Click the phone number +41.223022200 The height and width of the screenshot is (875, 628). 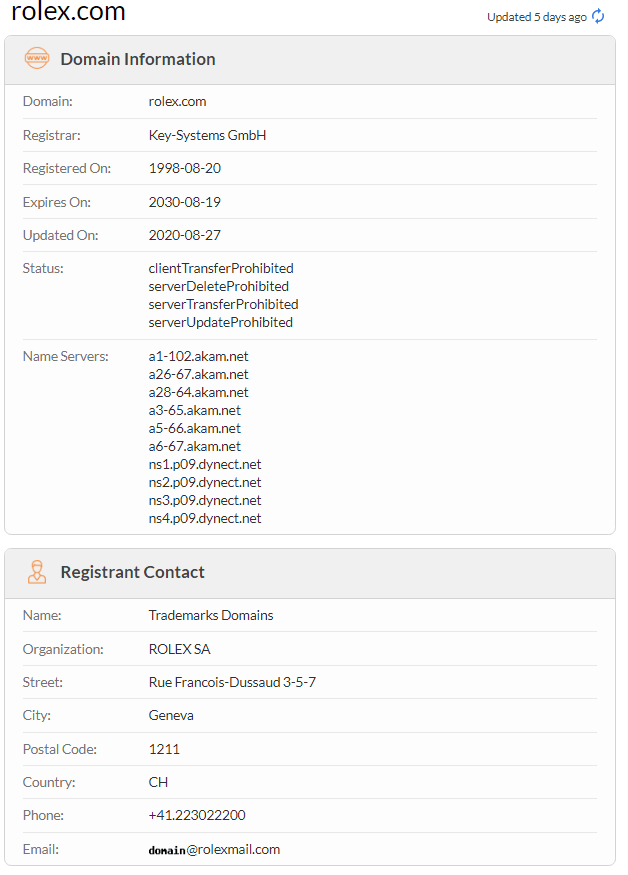[197, 815]
